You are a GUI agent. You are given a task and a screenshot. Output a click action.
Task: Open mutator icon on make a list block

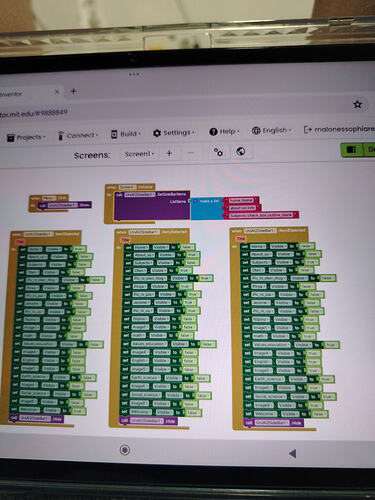click(195, 201)
